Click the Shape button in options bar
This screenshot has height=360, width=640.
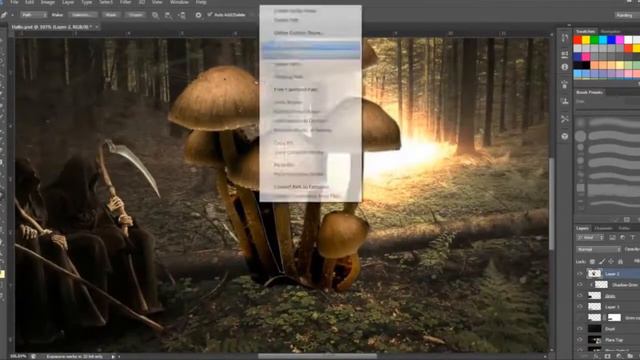click(135, 15)
